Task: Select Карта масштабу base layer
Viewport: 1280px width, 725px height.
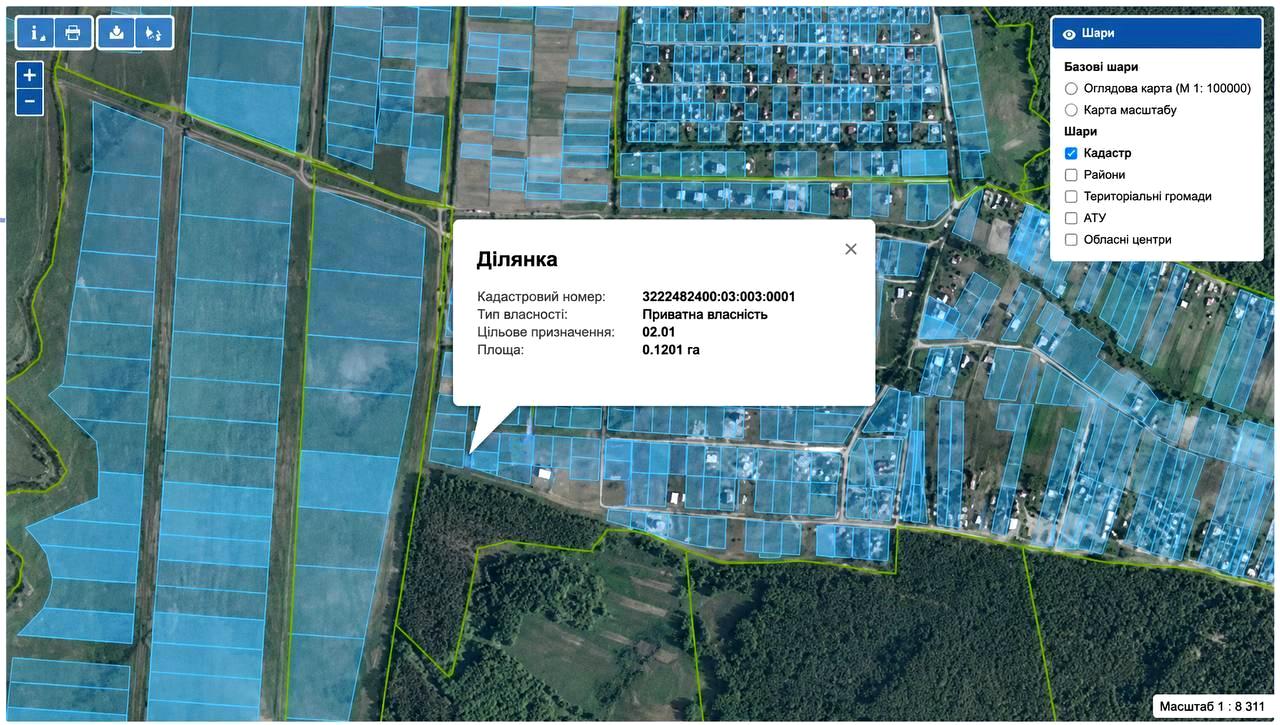Action: tap(1072, 110)
